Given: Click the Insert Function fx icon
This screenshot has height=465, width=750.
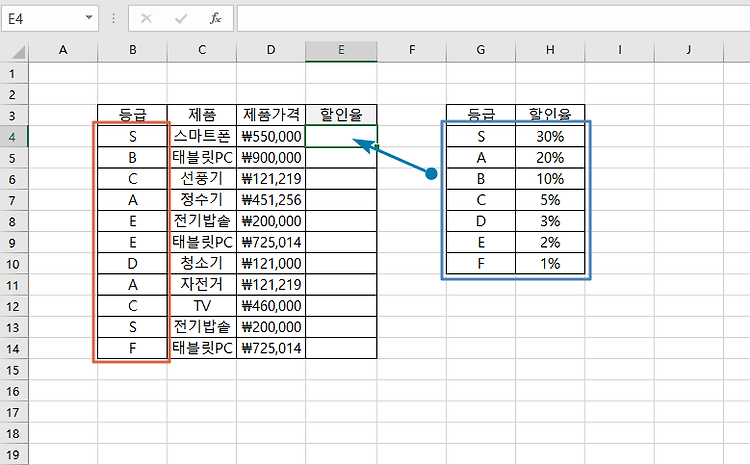Looking at the screenshot, I should pyautogui.click(x=215, y=19).
